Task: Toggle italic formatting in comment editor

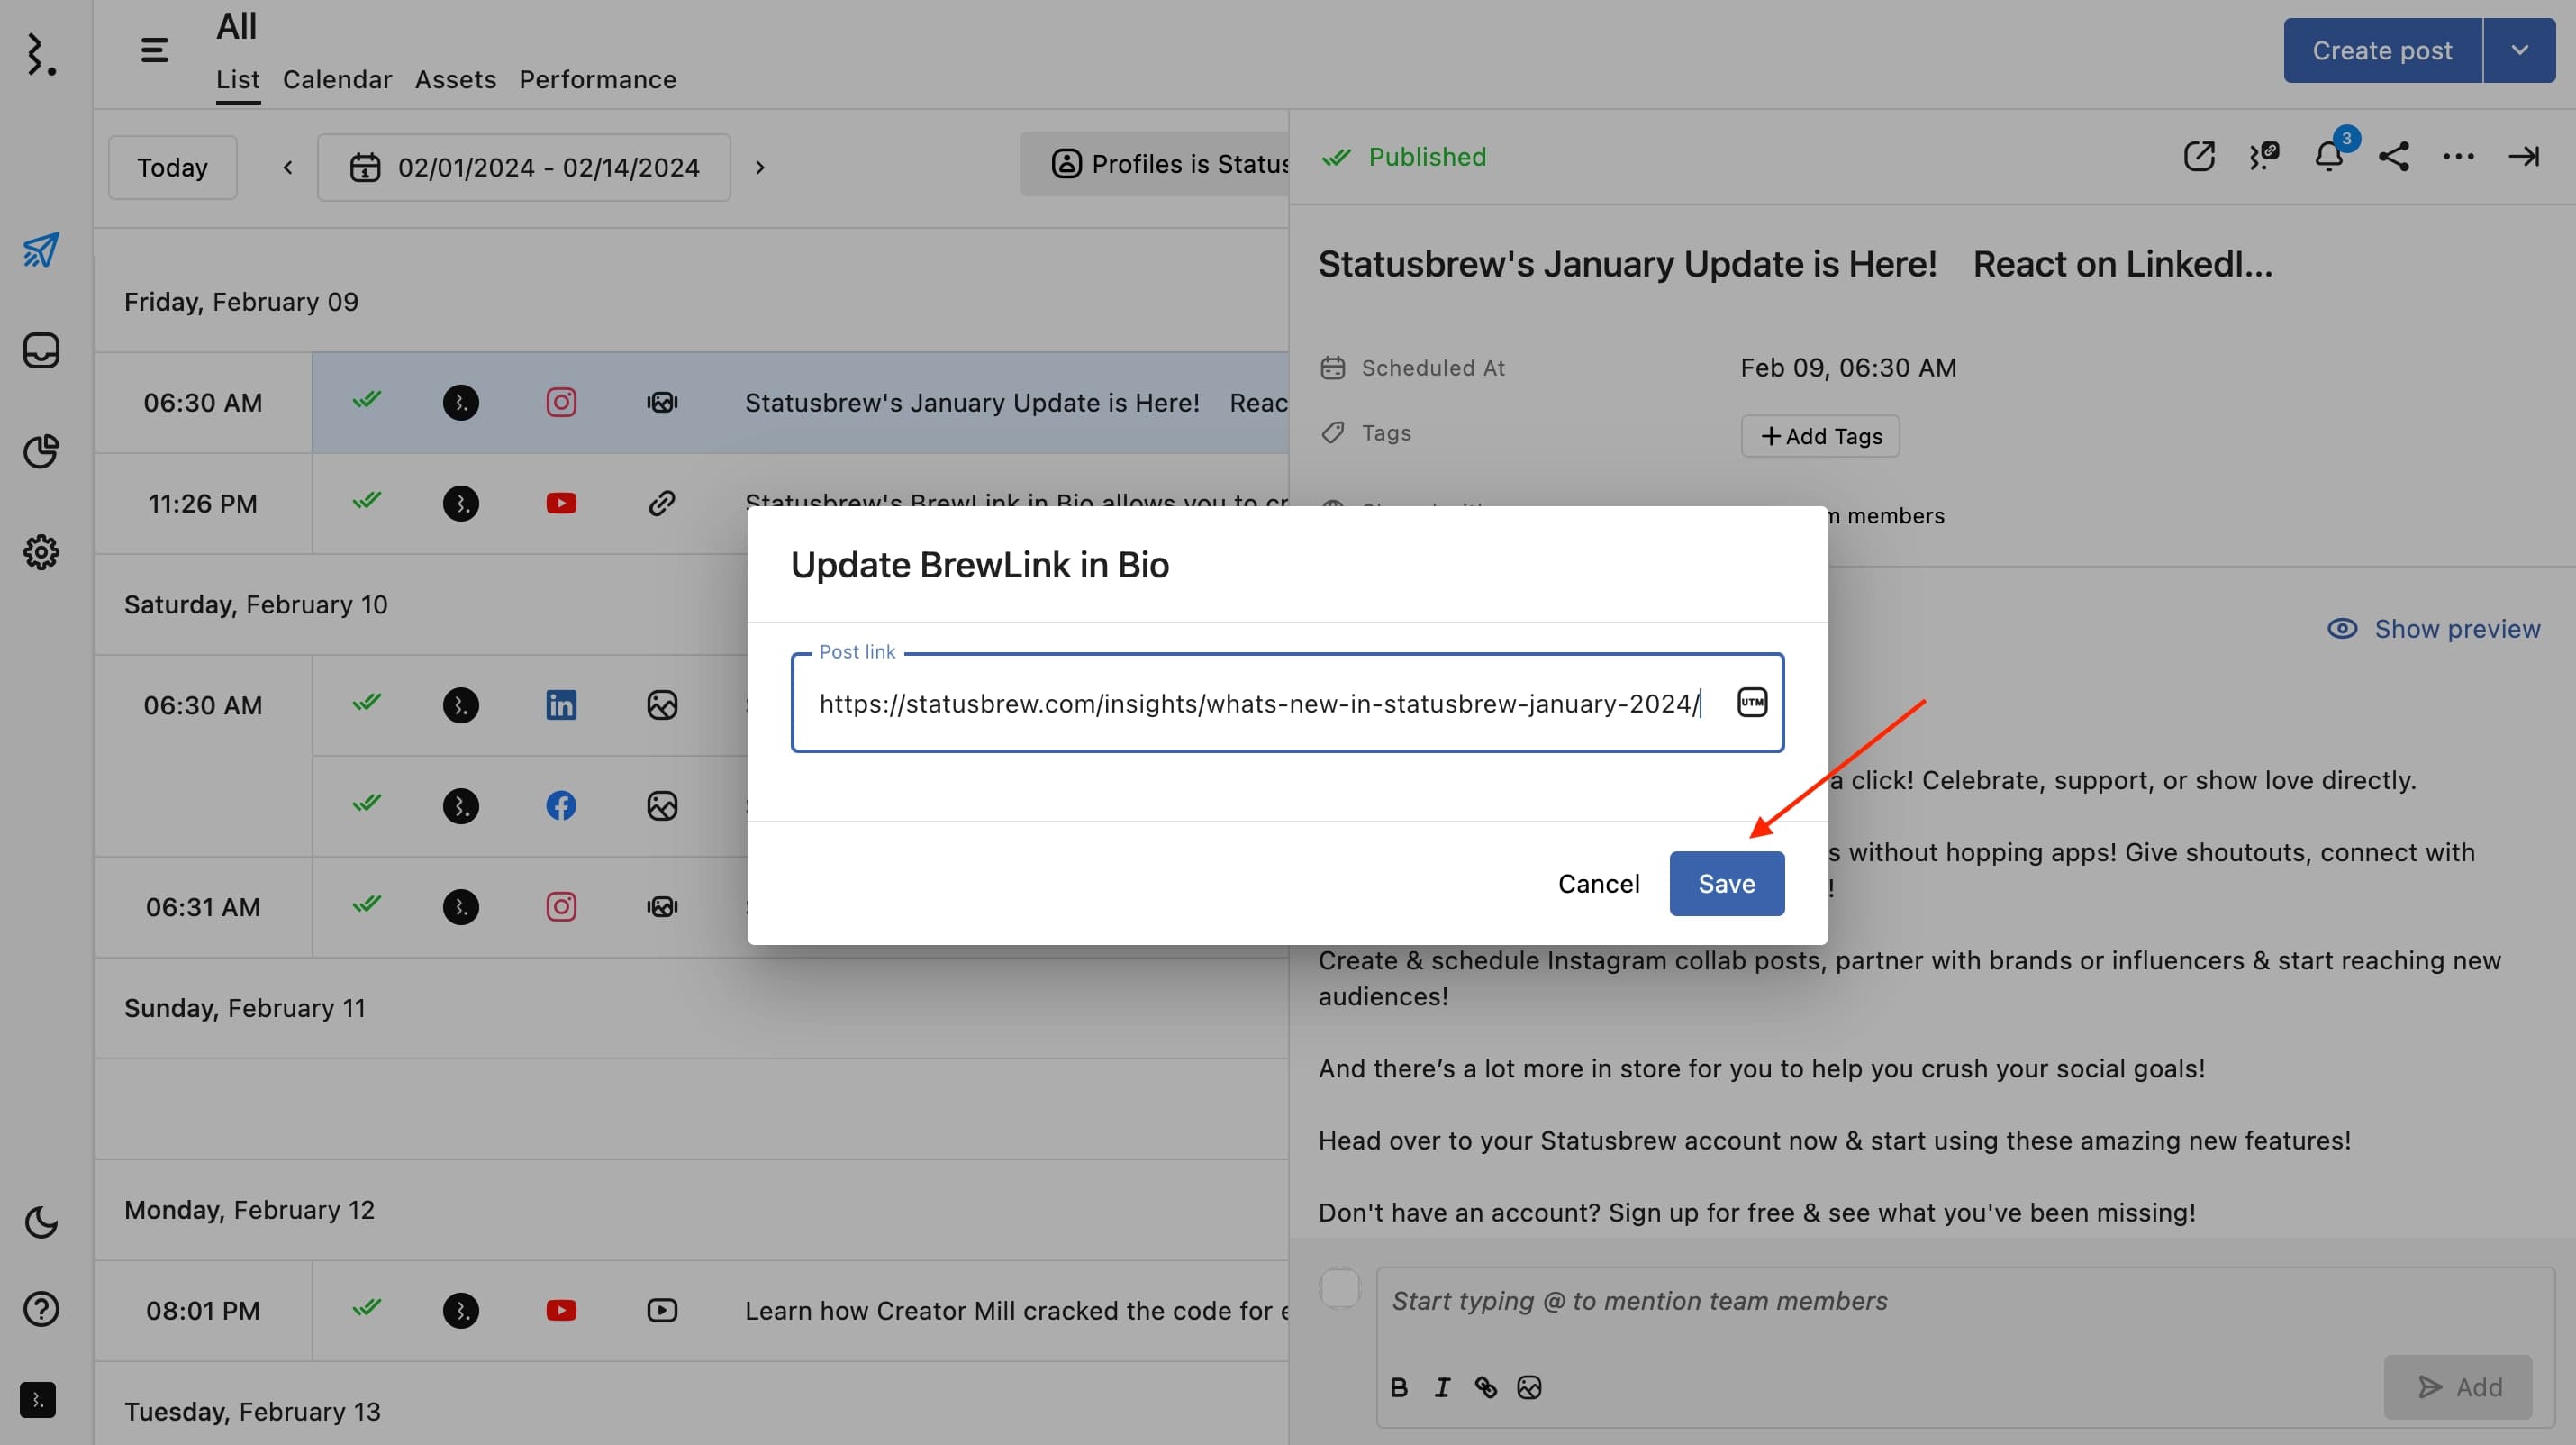Action: (x=1442, y=1386)
